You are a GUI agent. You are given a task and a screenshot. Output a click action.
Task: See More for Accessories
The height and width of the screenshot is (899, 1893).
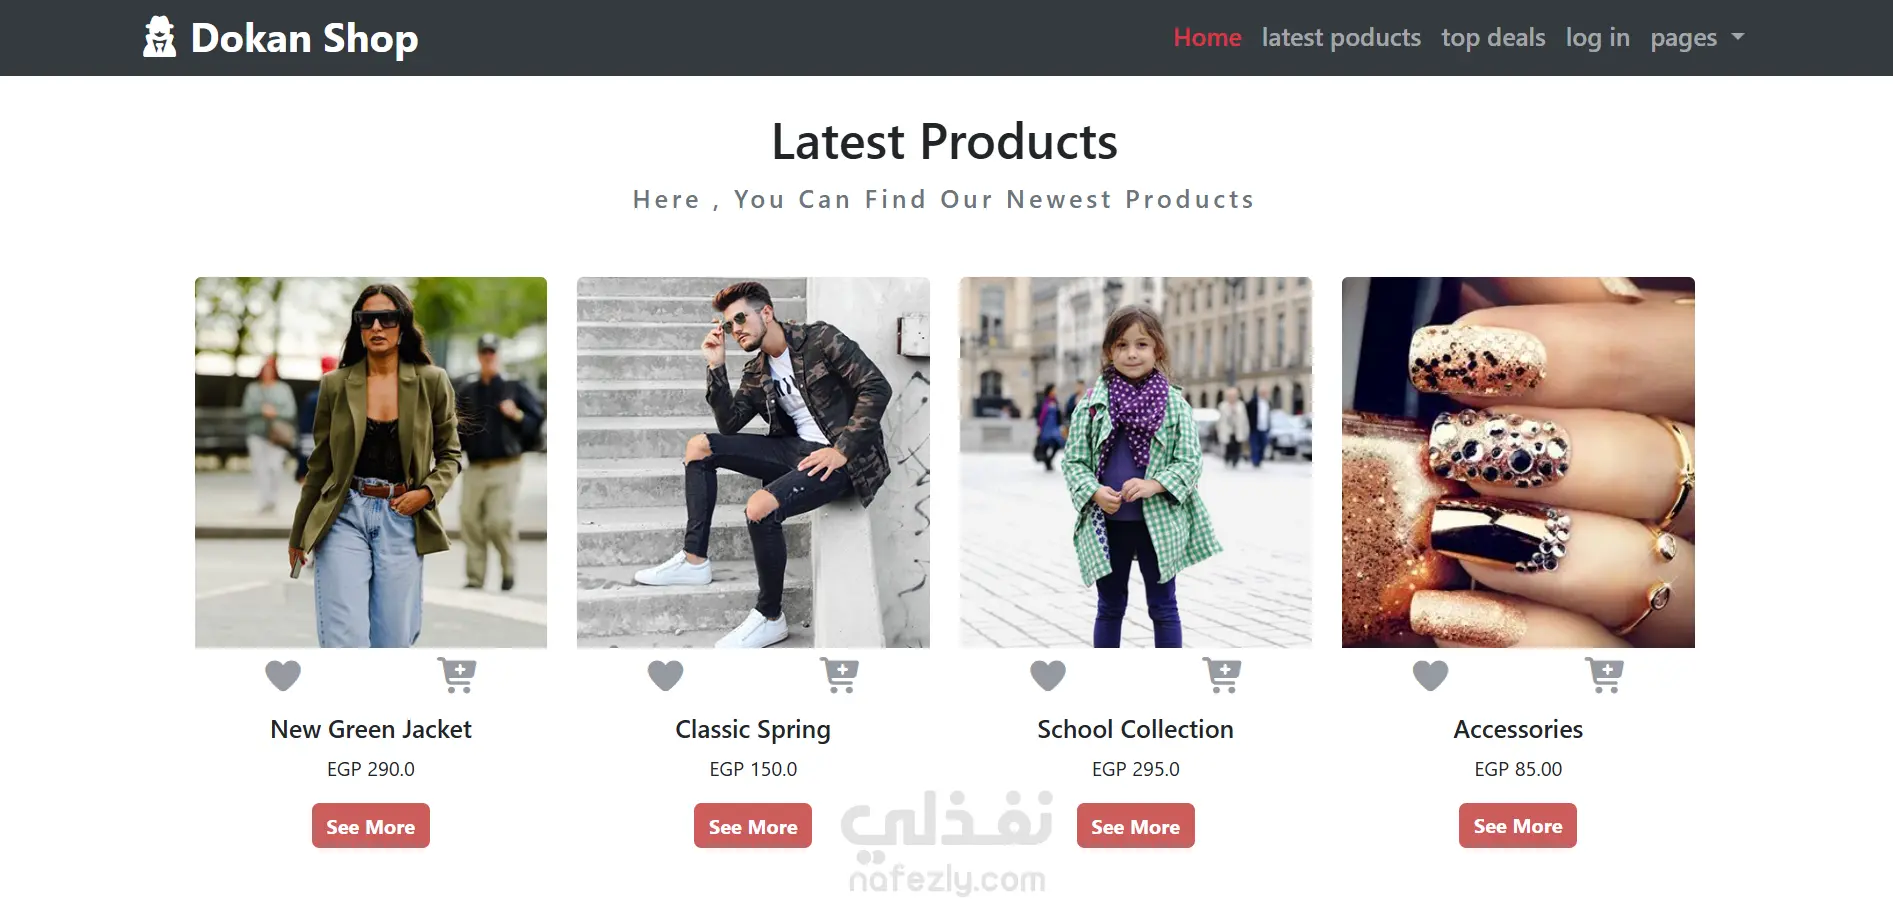coord(1518,826)
